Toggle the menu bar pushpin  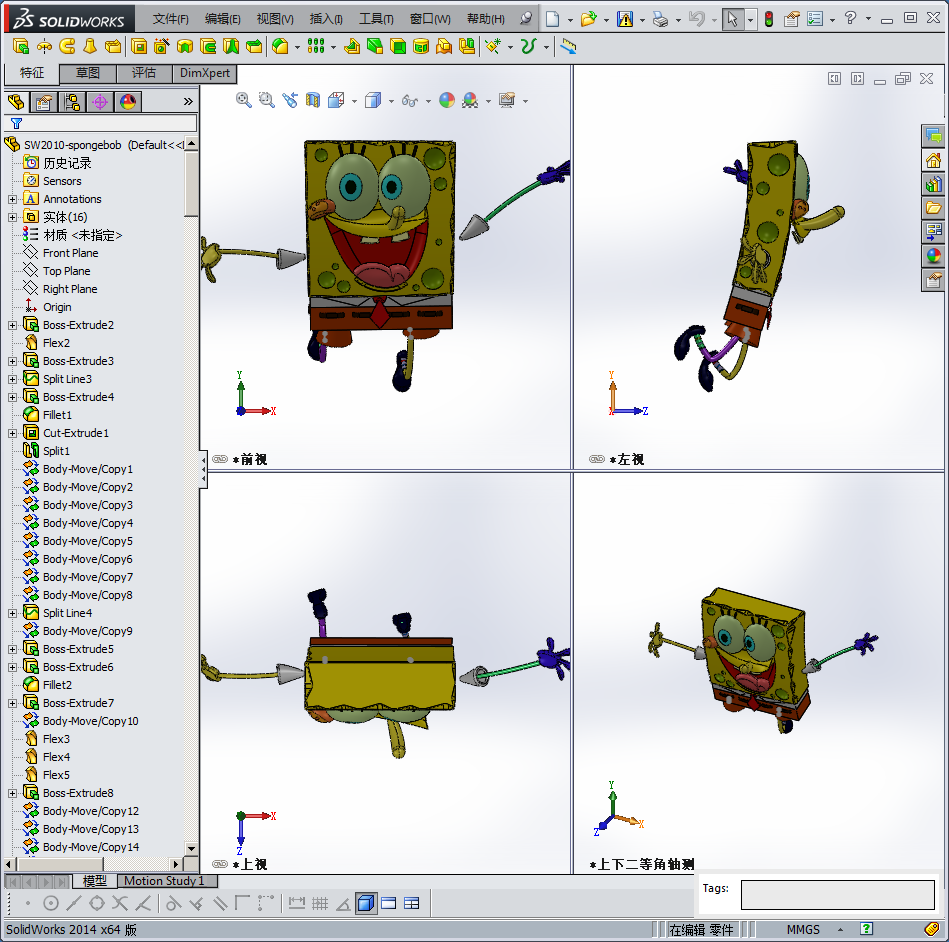point(527,18)
